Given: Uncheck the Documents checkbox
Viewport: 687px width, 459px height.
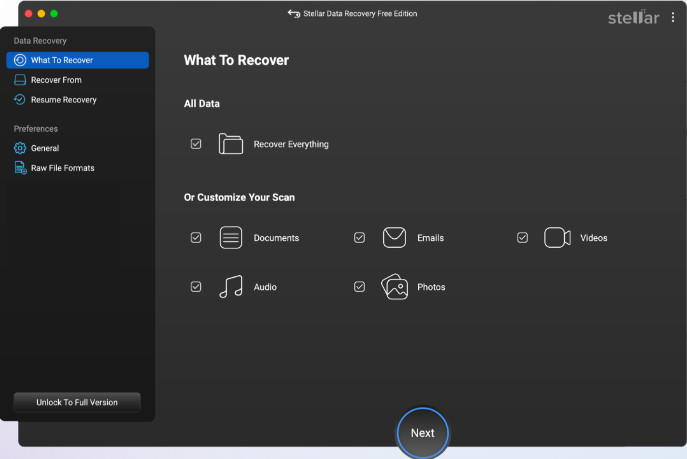Looking at the screenshot, I should (x=196, y=237).
